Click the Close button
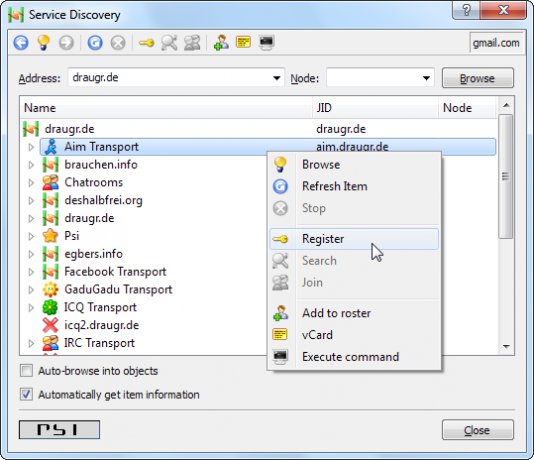 click(477, 430)
